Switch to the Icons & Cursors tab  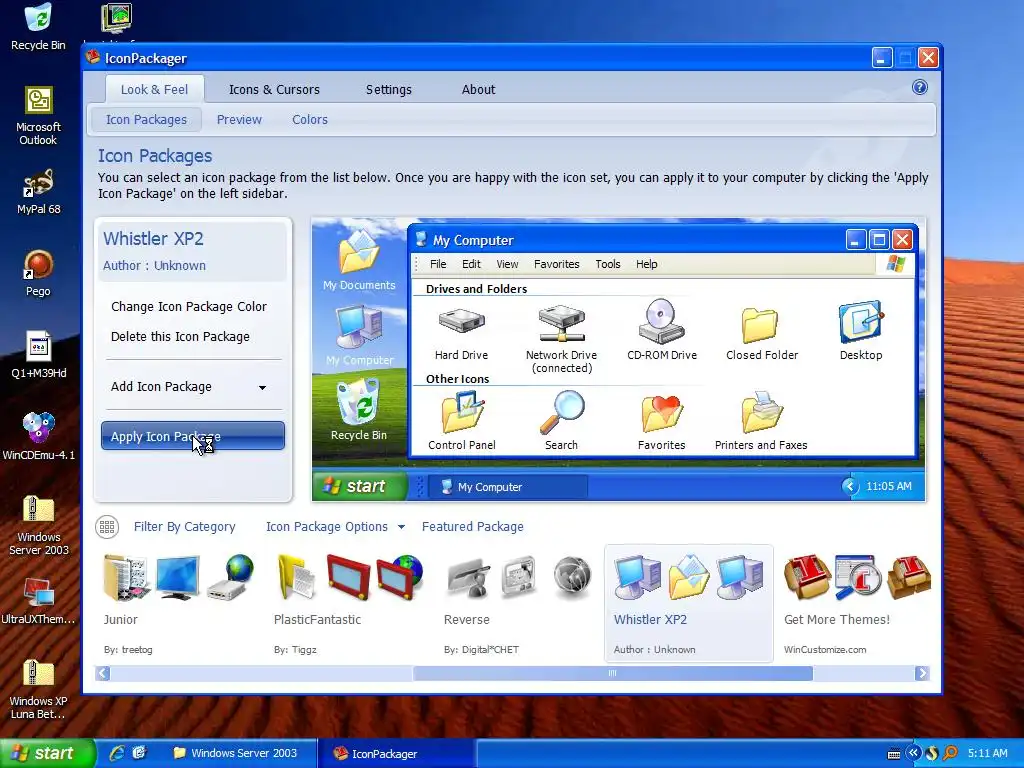(x=274, y=89)
